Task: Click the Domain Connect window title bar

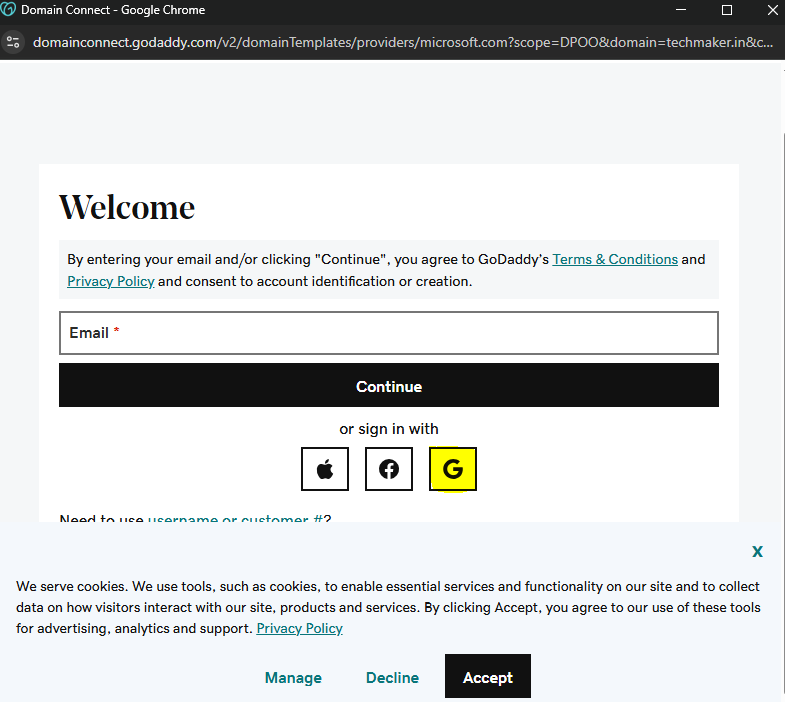Action: pyautogui.click(x=400, y=10)
